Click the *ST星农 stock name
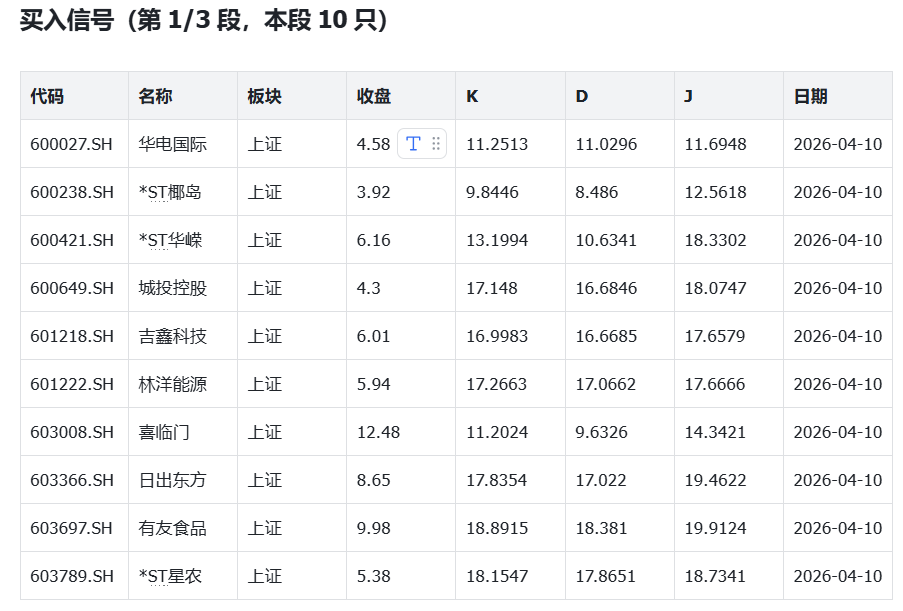The height and width of the screenshot is (611, 903). tap(170, 576)
